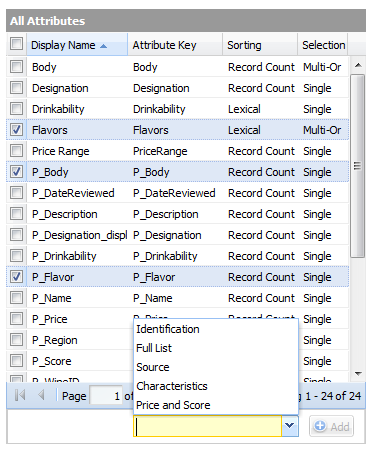Image resolution: width=370 pixels, height=455 pixels.
Task: Sort by the Attribute Key column header
Action: (x=175, y=45)
